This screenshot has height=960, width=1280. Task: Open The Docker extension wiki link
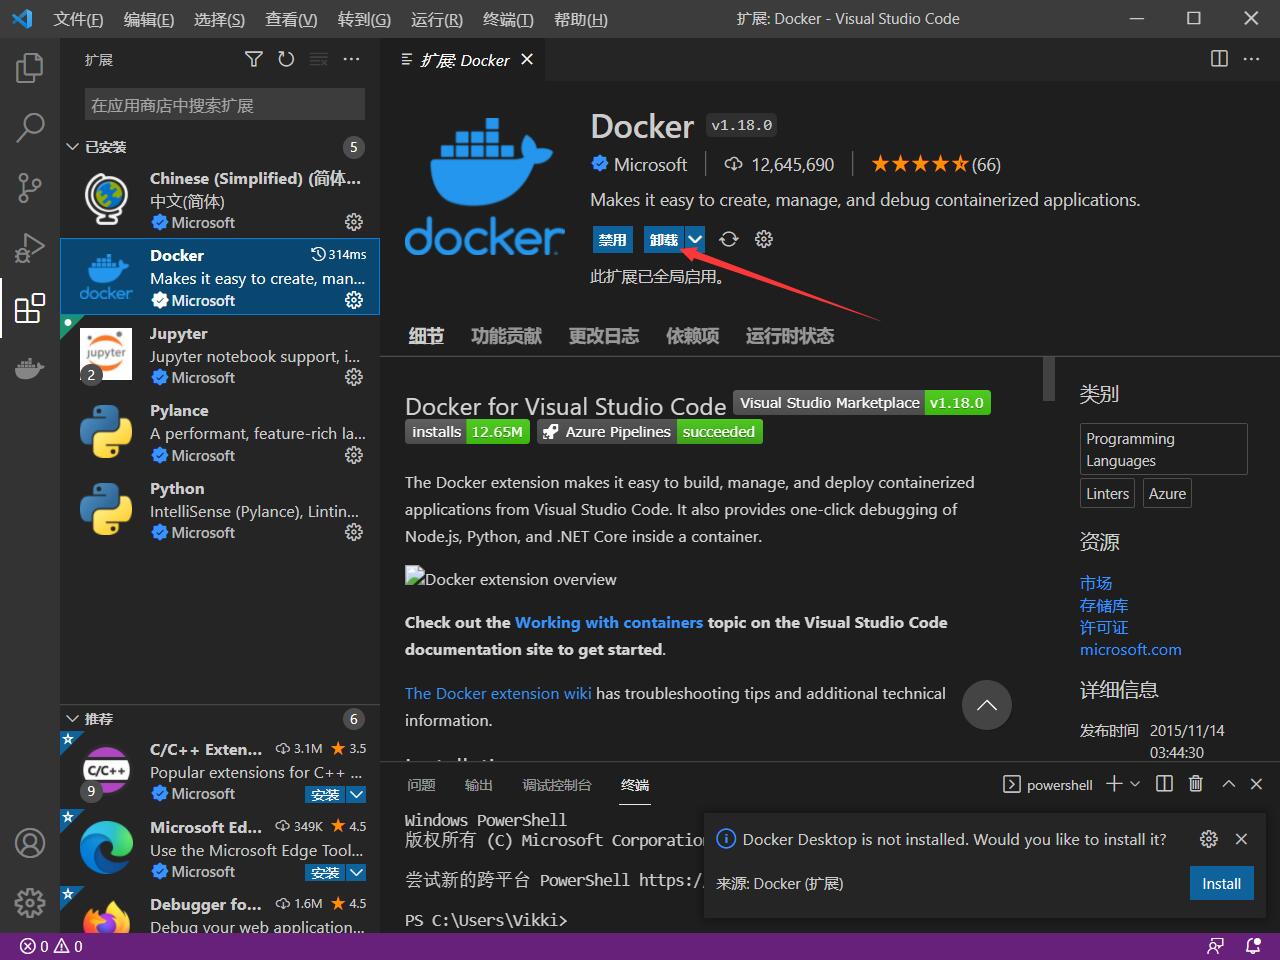tap(498, 693)
